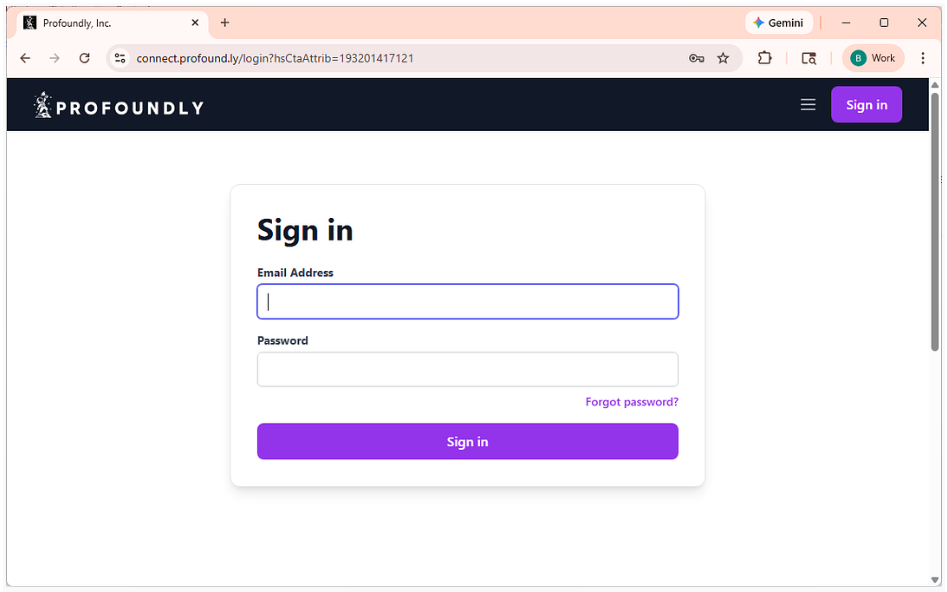The image size is (947, 592).
Task: Open the hamburger menu in the navbar
Action: pyautogui.click(x=808, y=104)
